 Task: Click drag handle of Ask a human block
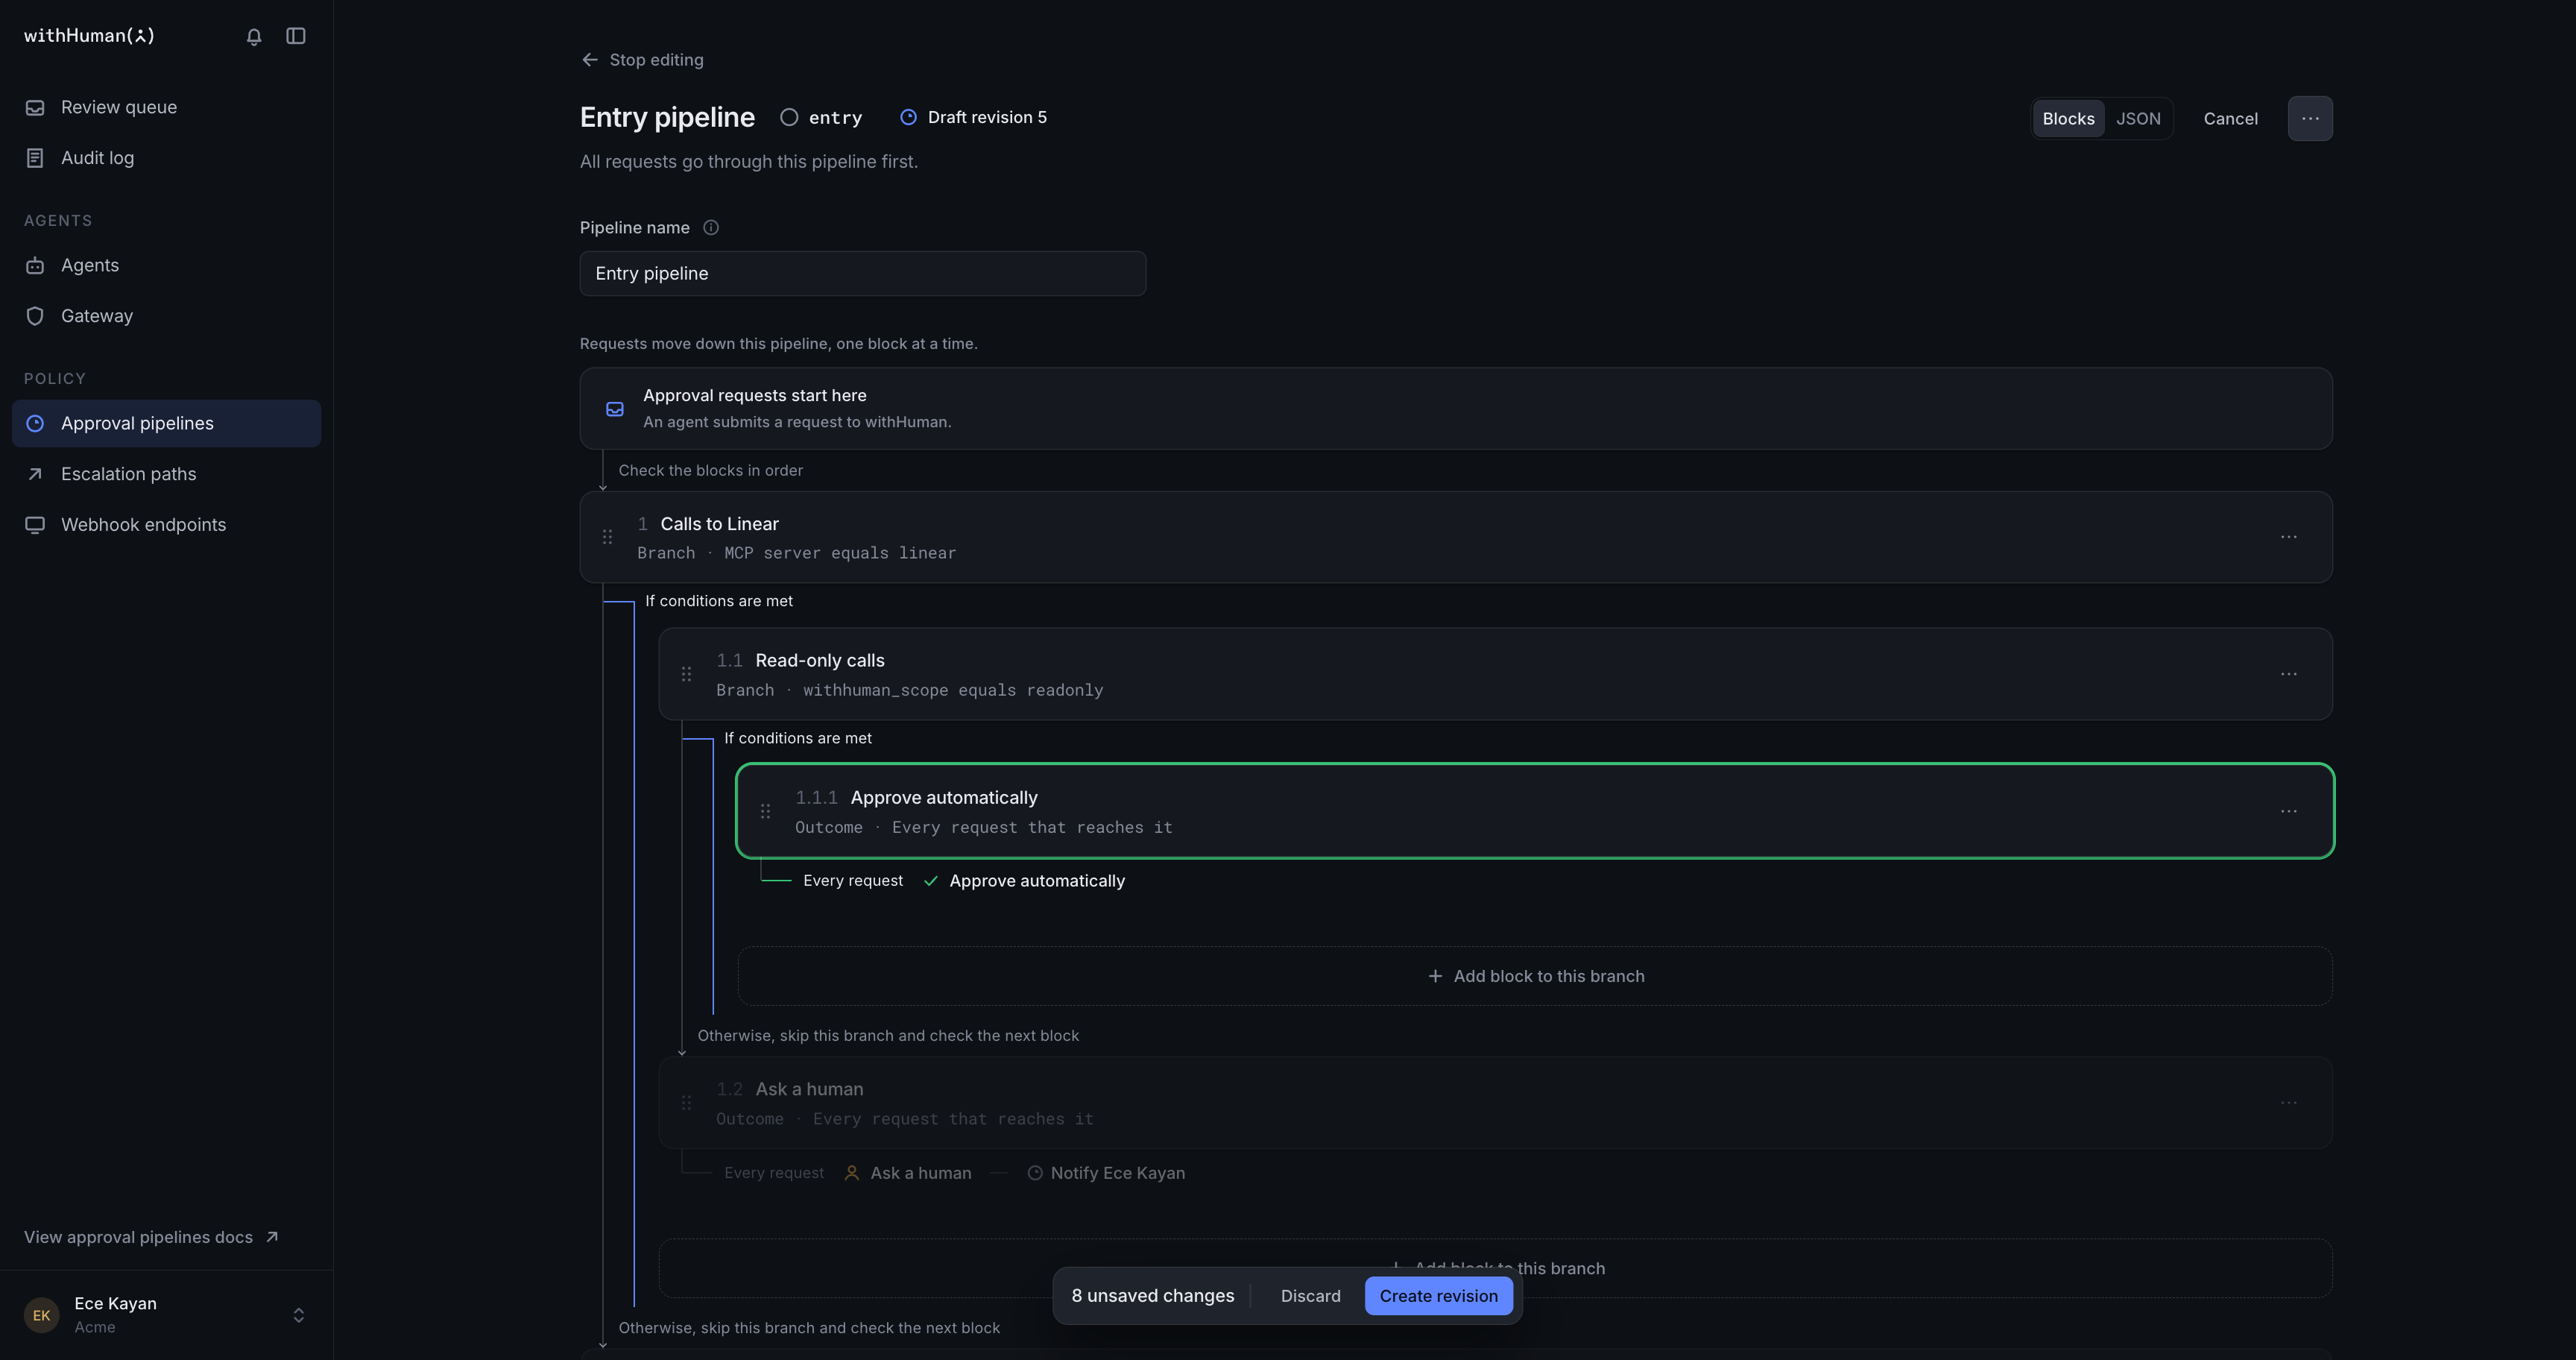pos(686,1103)
